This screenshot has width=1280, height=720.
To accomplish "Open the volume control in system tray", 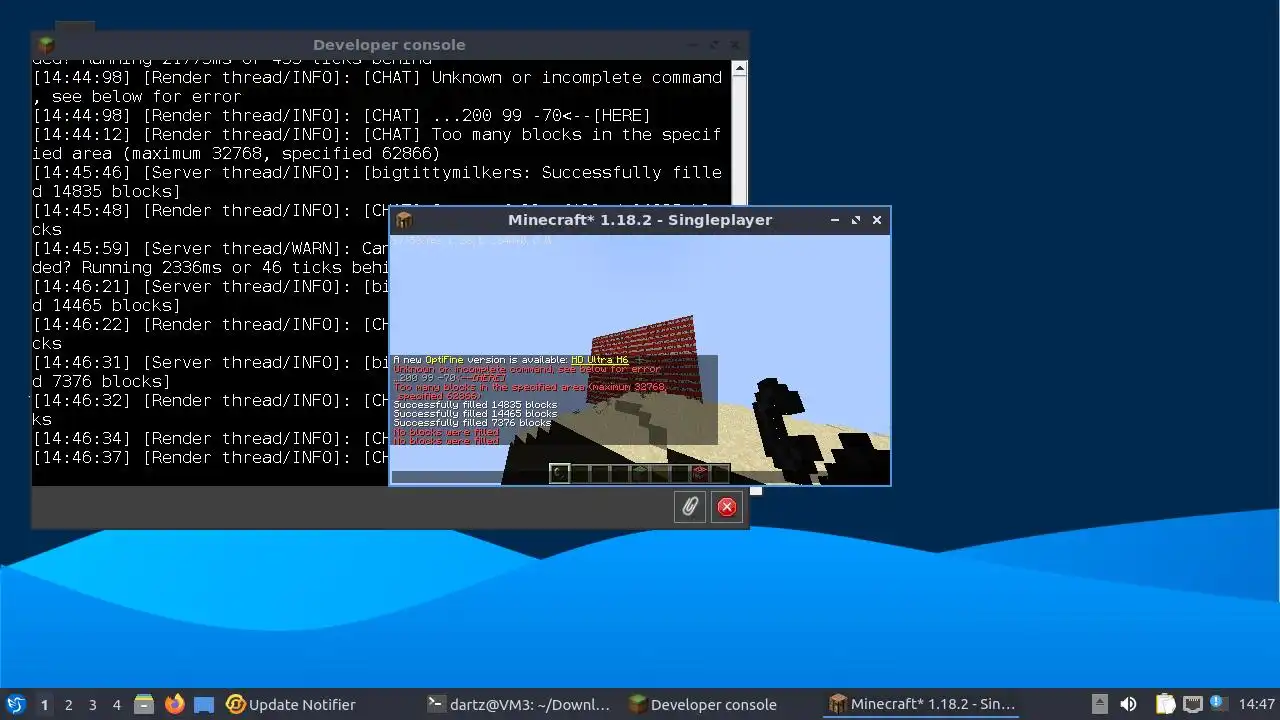I will 1129,704.
